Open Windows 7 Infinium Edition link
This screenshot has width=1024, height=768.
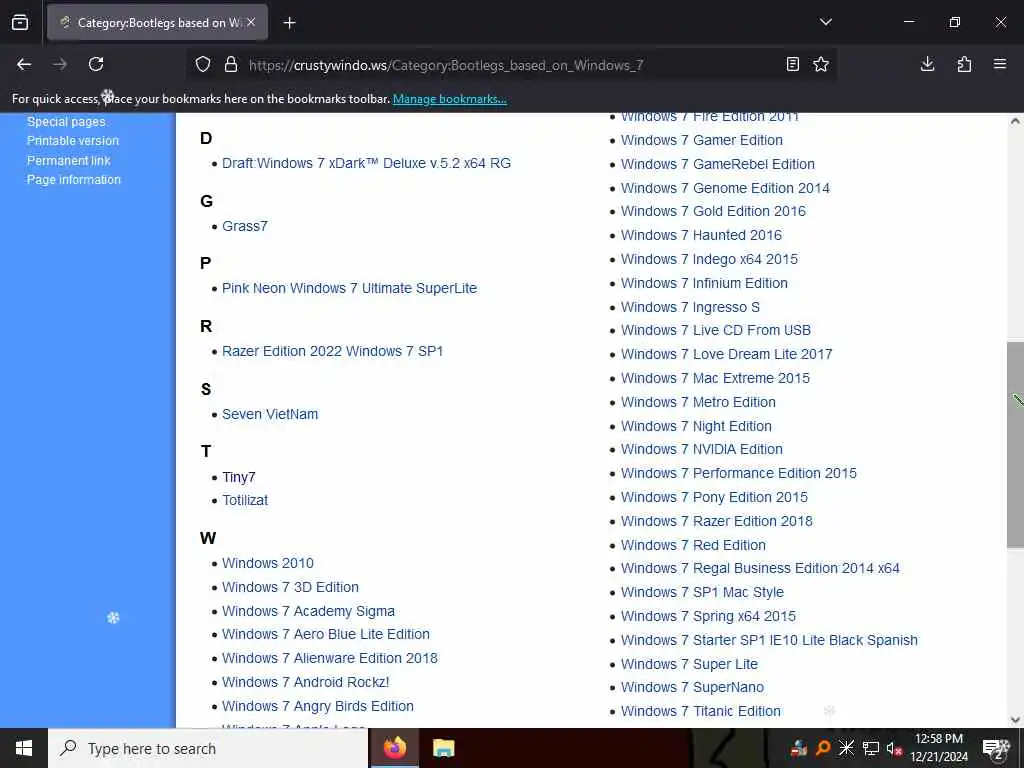[704, 283]
